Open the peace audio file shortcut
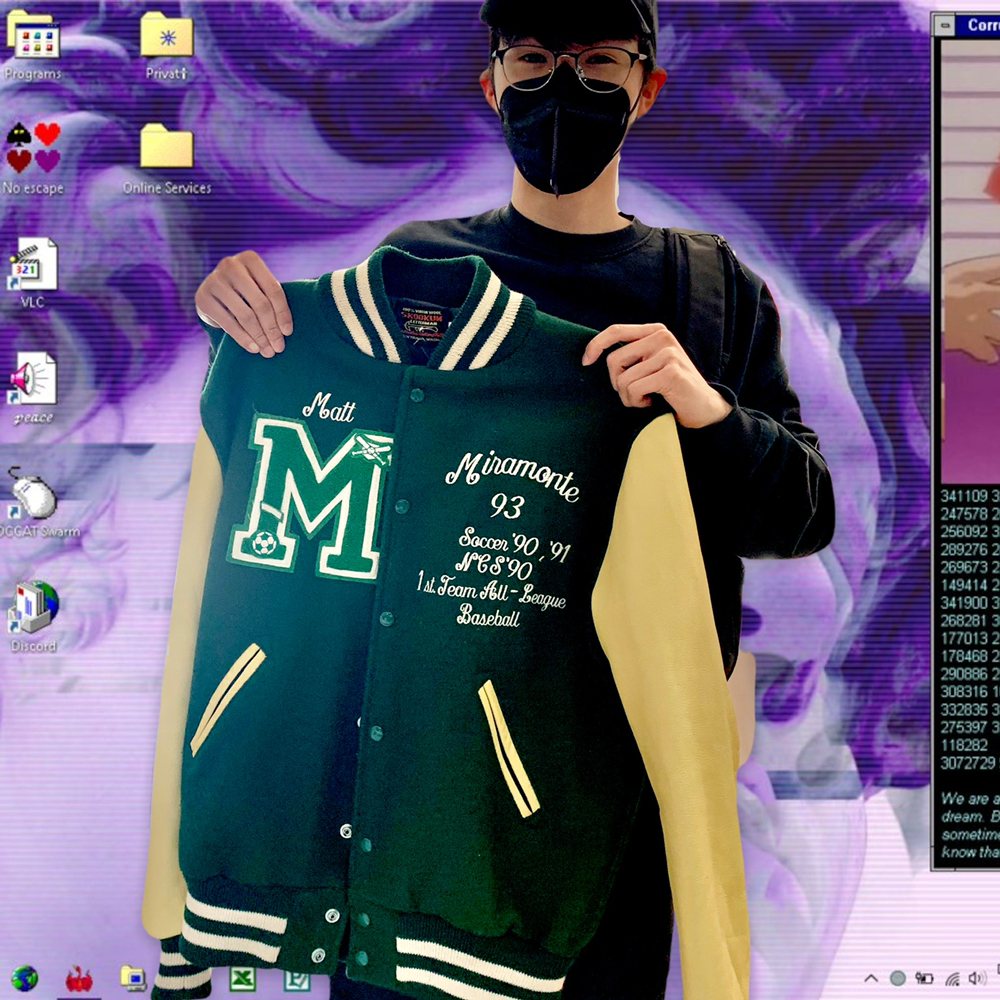1000x1000 pixels. point(33,380)
